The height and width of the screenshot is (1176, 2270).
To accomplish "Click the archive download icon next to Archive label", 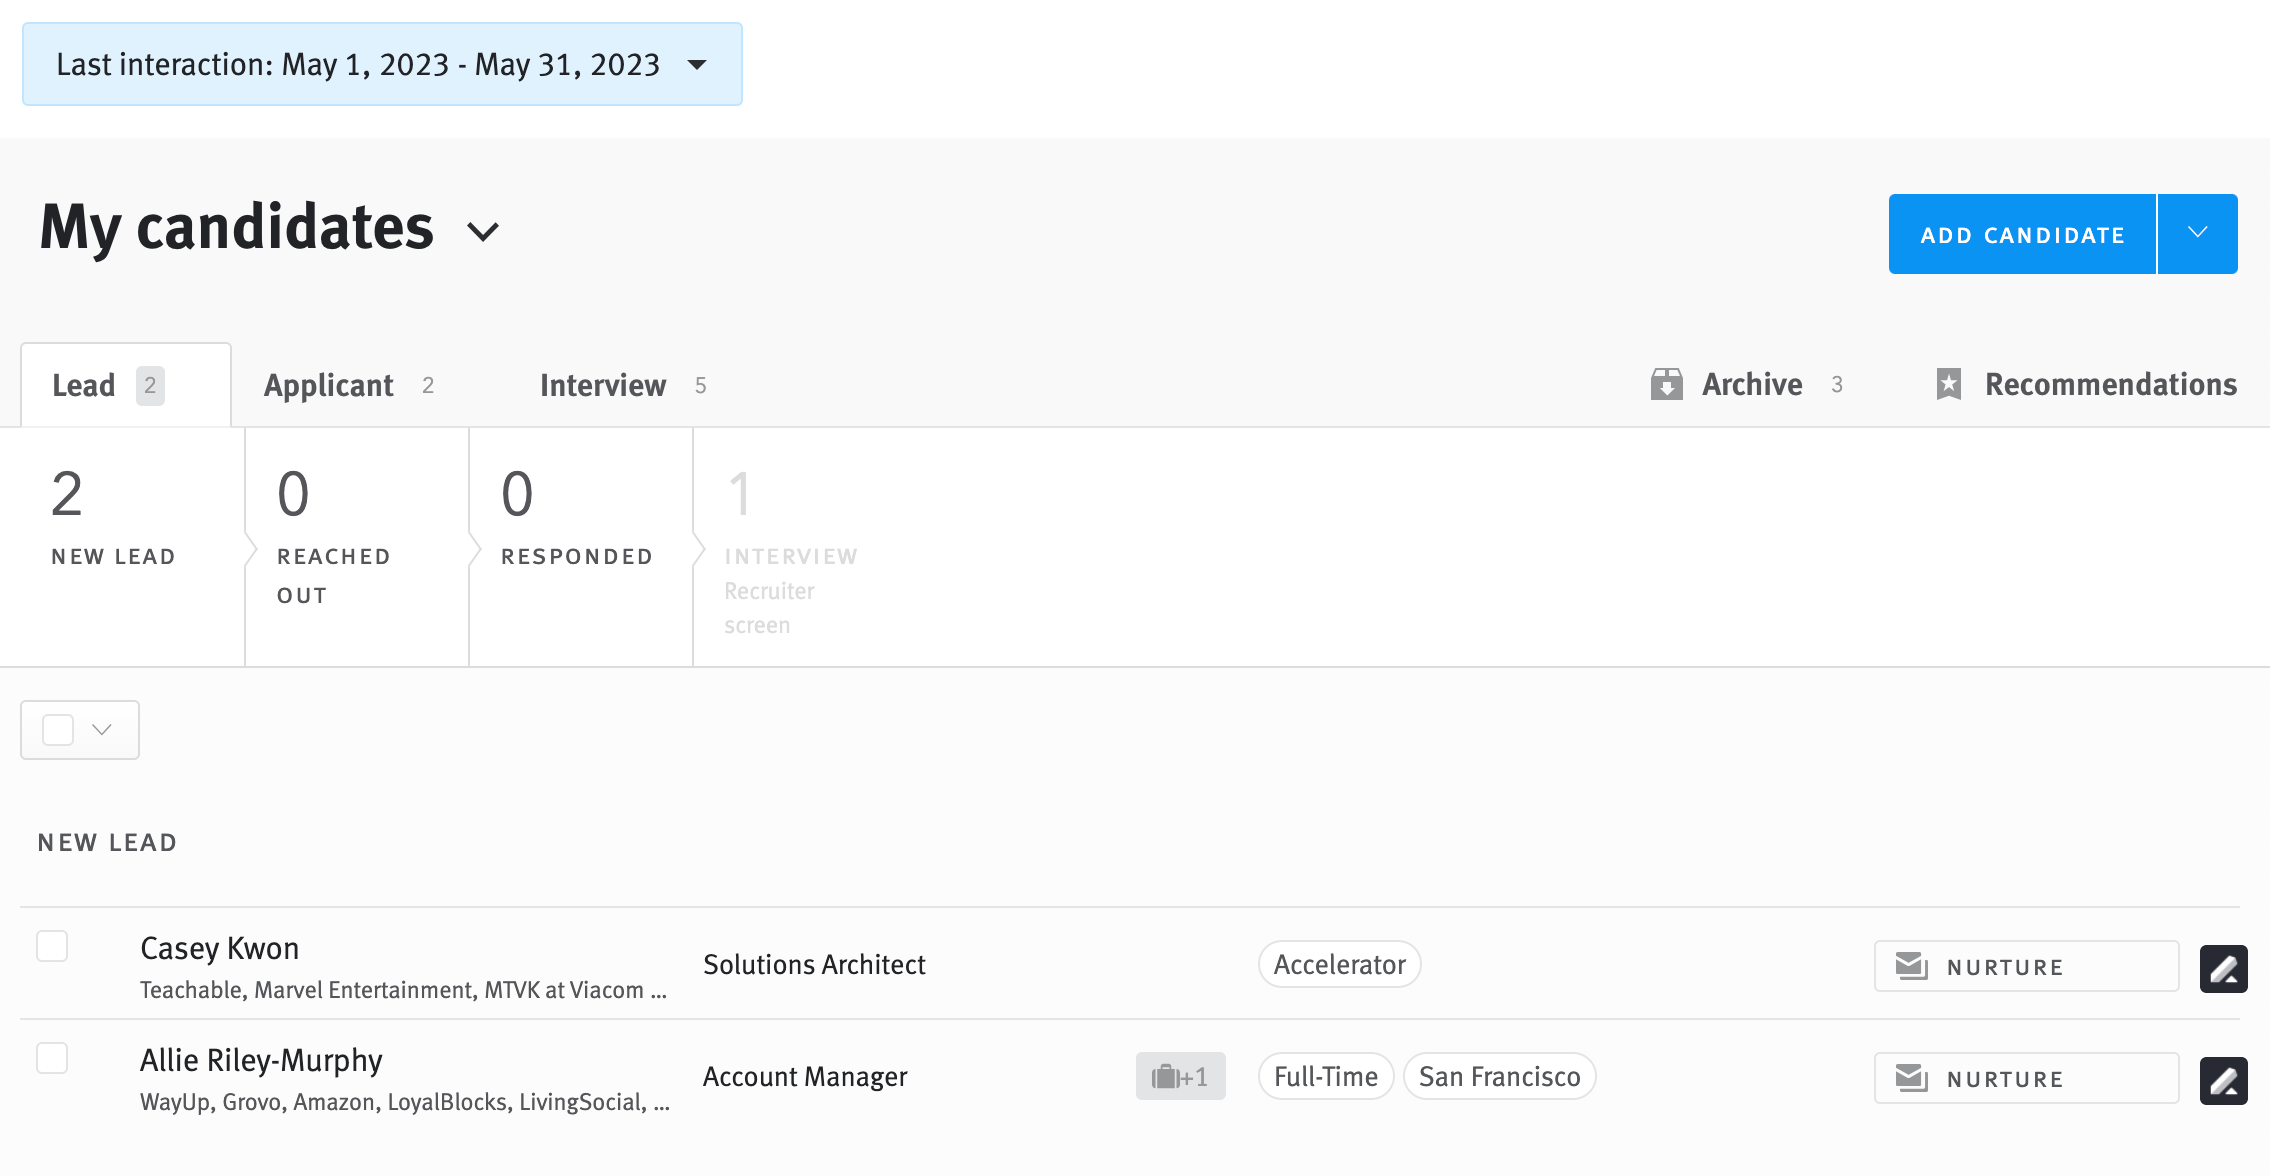I will tap(1666, 384).
